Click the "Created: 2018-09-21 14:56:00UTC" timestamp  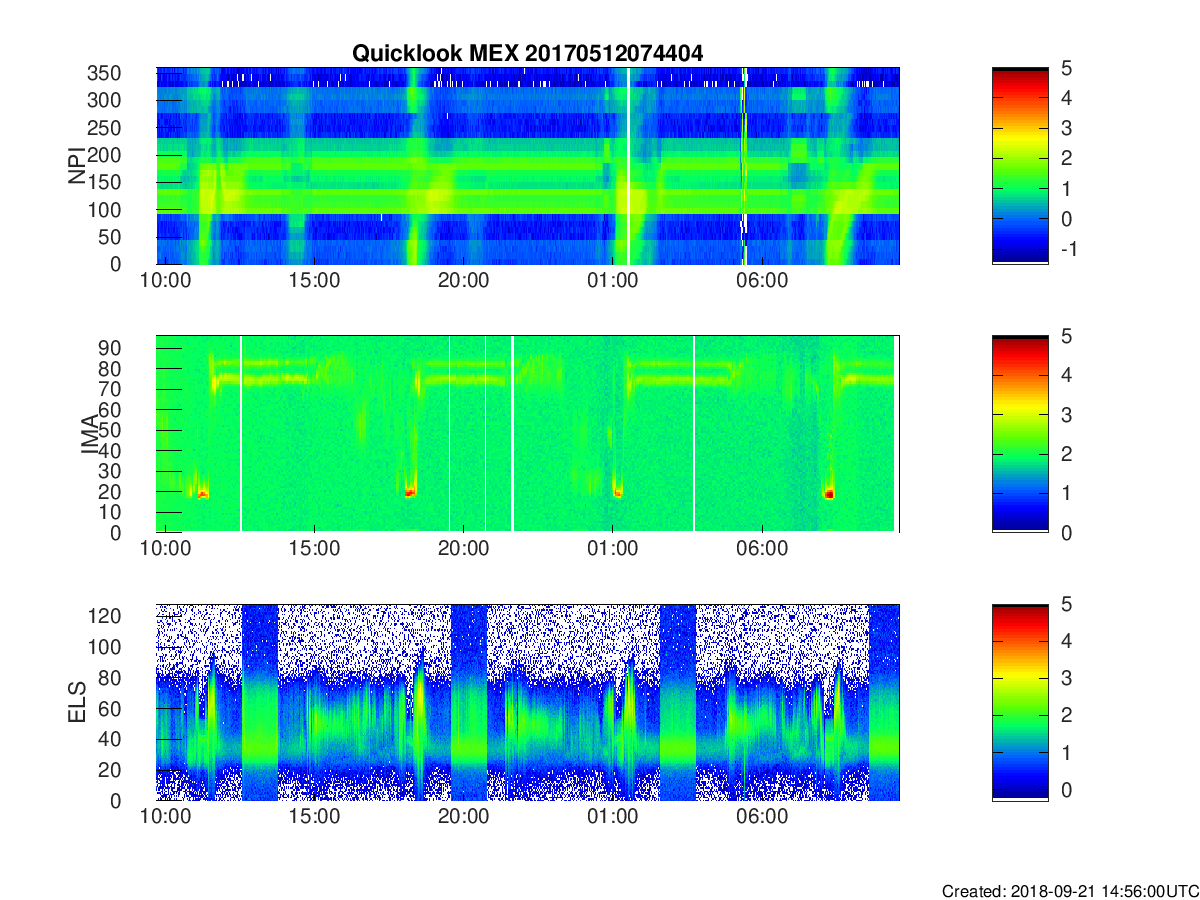(1070, 890)
